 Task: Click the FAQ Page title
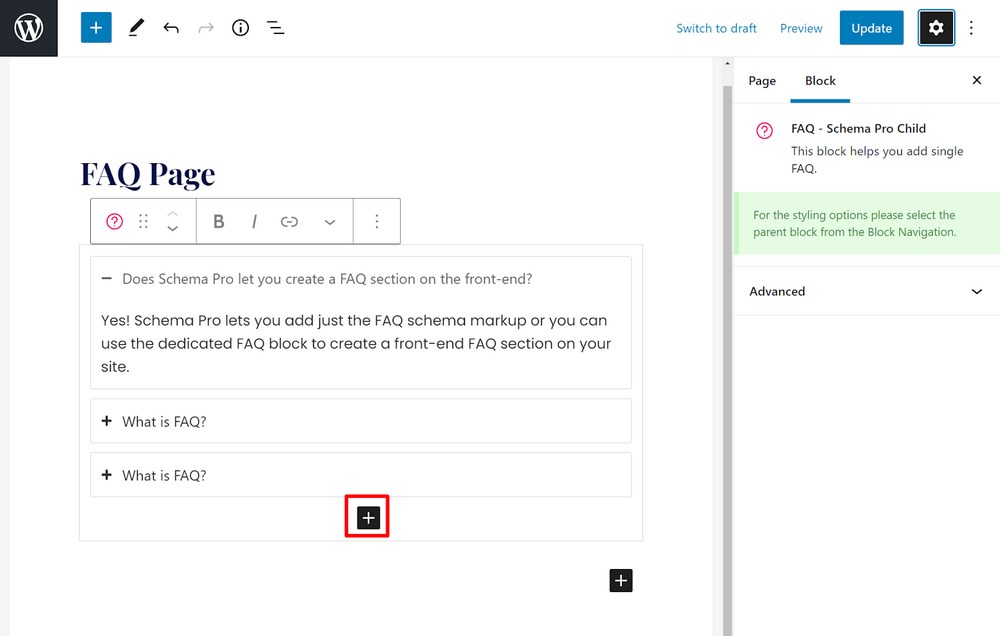click(x=148, y=174)
